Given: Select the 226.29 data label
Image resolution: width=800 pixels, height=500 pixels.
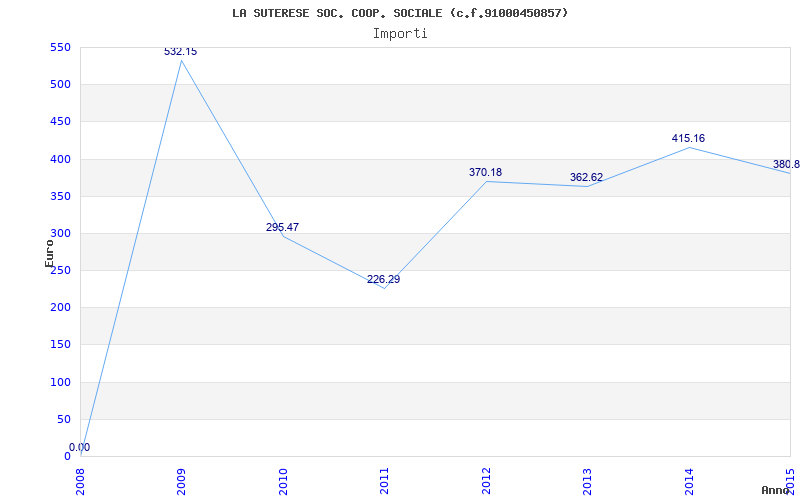Looking at the screenshot, I should click(x=383, y=280).
